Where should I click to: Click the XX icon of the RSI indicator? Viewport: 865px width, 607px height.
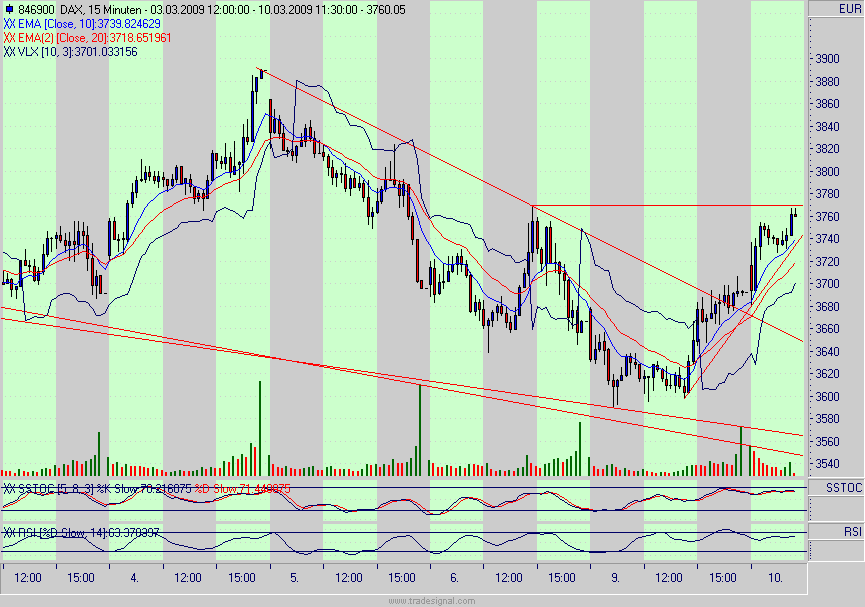tap(9, 530)
